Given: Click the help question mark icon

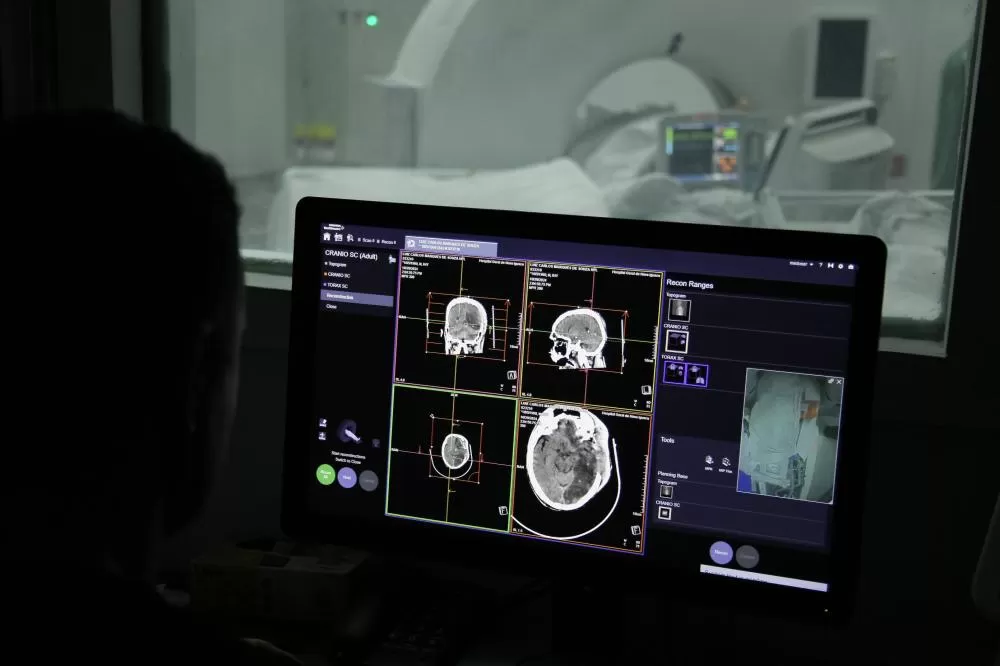Looking at the screenshot, I should coord(821,265).
